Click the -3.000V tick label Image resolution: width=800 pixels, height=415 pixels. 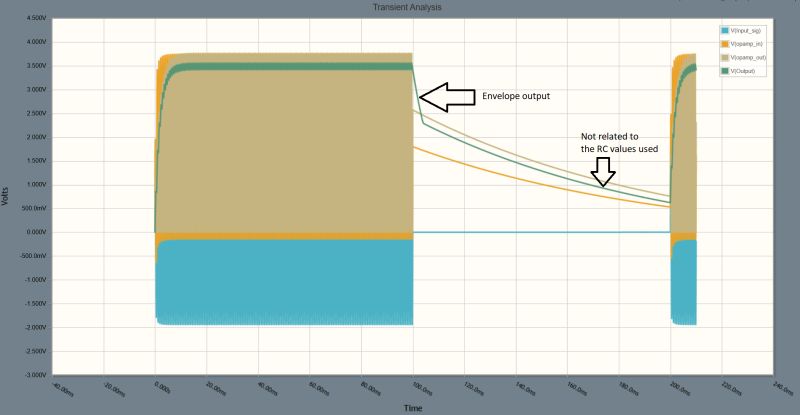pos(35,375)
